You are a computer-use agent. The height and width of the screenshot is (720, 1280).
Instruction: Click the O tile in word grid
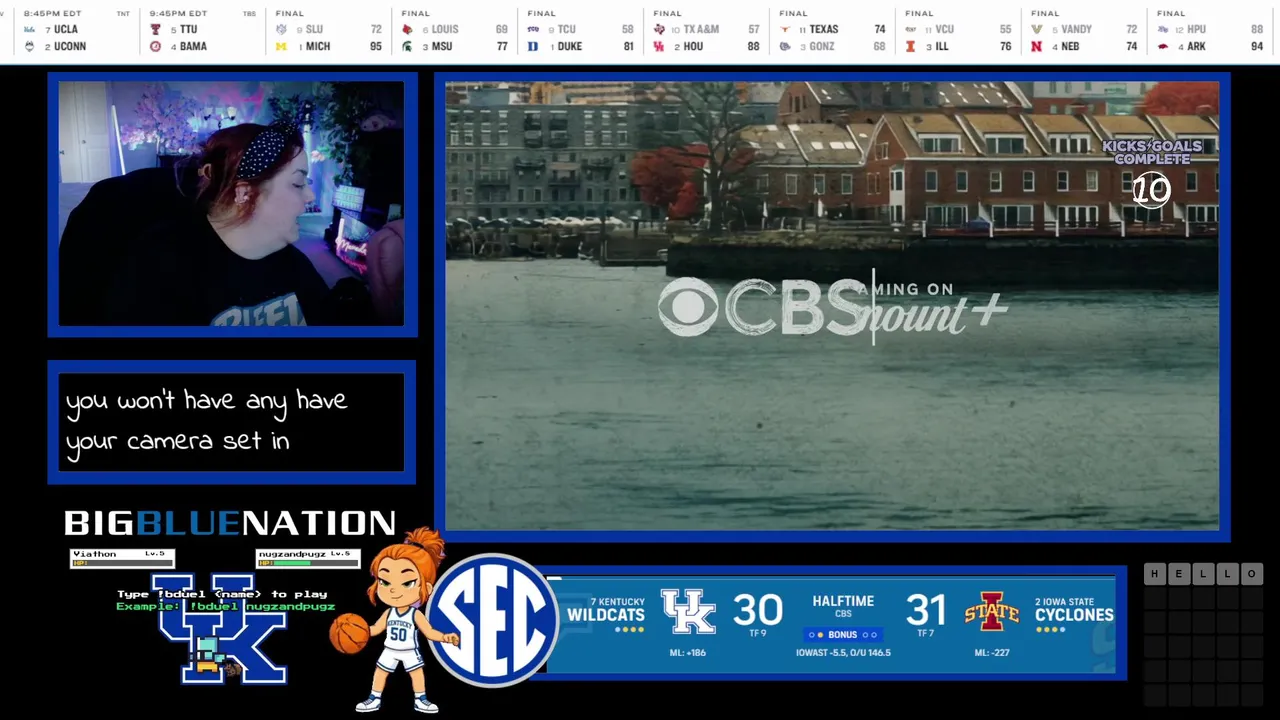point(1252,574)
